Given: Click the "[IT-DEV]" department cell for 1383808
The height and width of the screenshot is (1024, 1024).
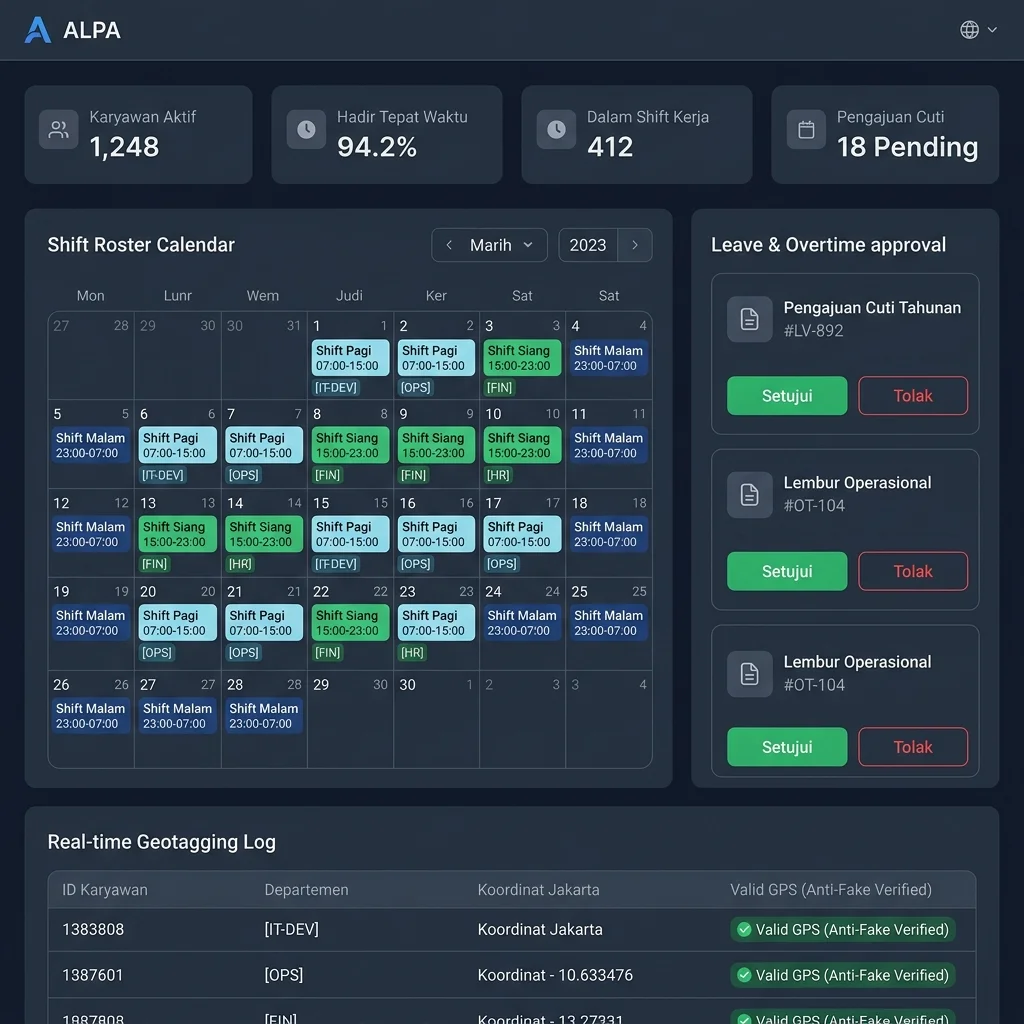Looking at the screenshot, I should tap(291, 929).
